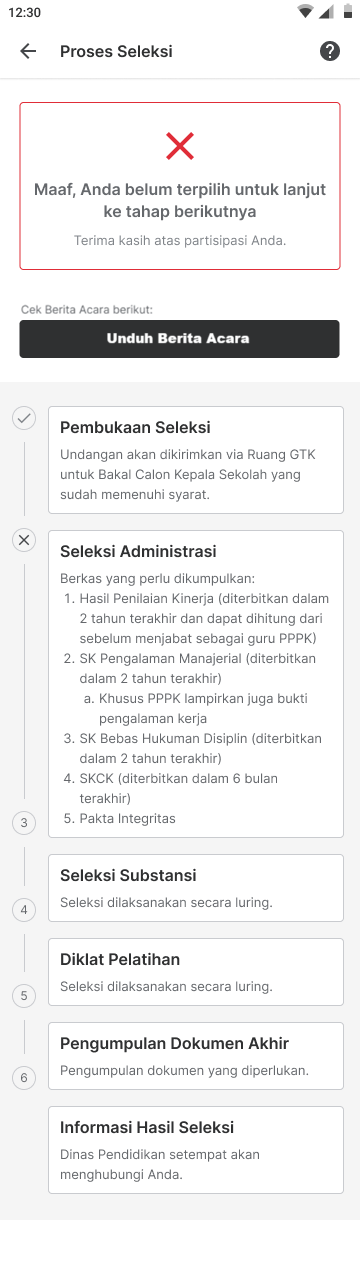Tap the Proses Seleksi page title
Screen dimensions: 360x1280
116,51
